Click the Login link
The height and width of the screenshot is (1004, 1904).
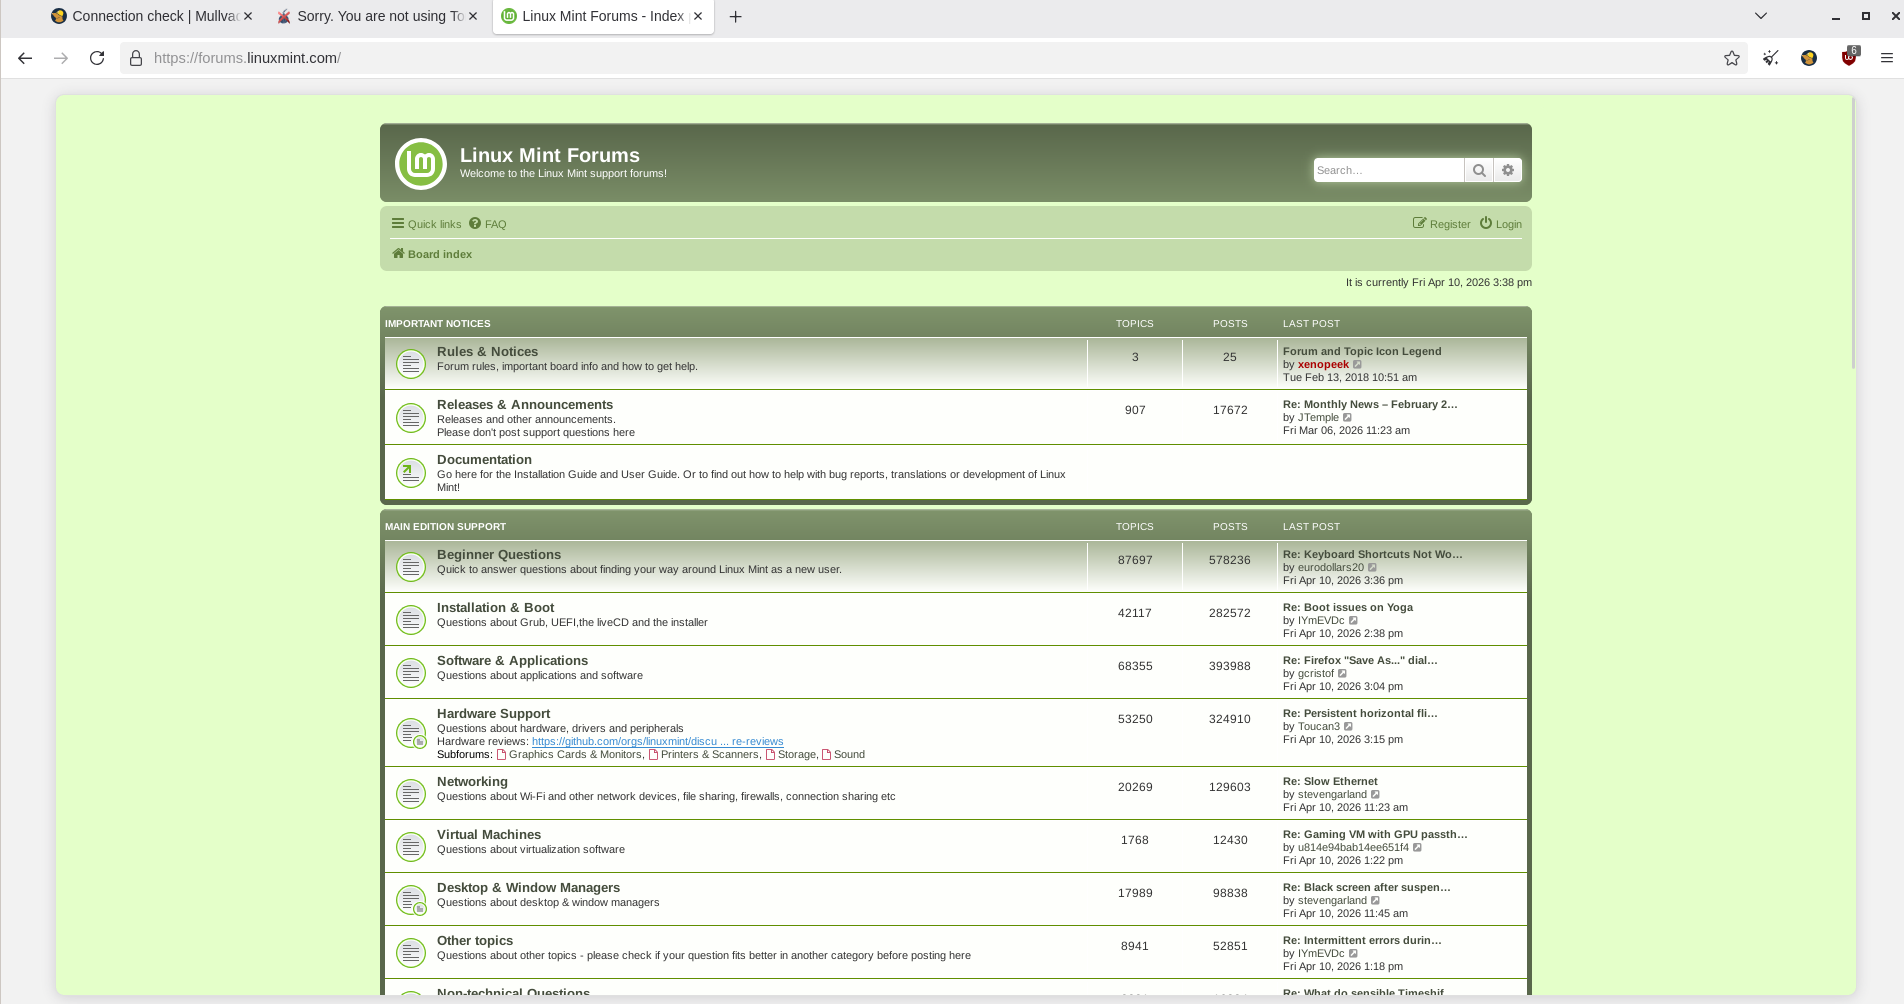(x=1501, y=224)
